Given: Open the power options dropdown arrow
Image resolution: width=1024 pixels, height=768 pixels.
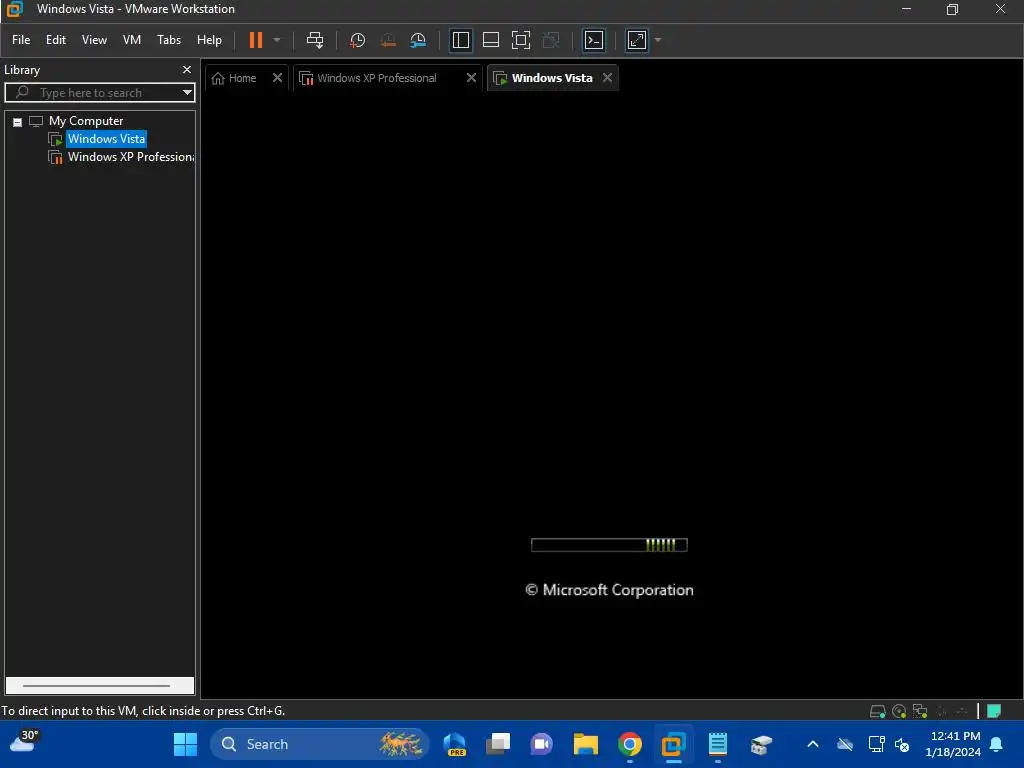Looking at the screenshot, I should 277,40.
